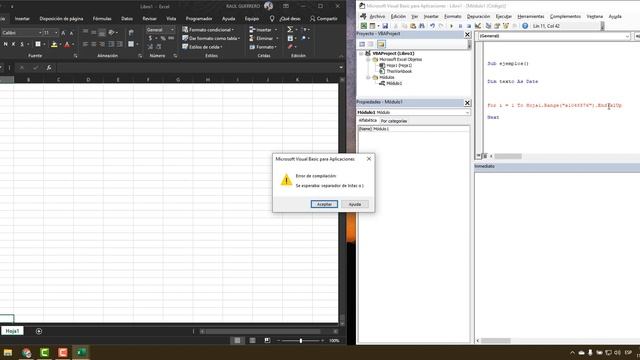The image size is (640, 360).
Task: Open Project Explorer icon in VBA toolbar
Action: tap(488, 26)
